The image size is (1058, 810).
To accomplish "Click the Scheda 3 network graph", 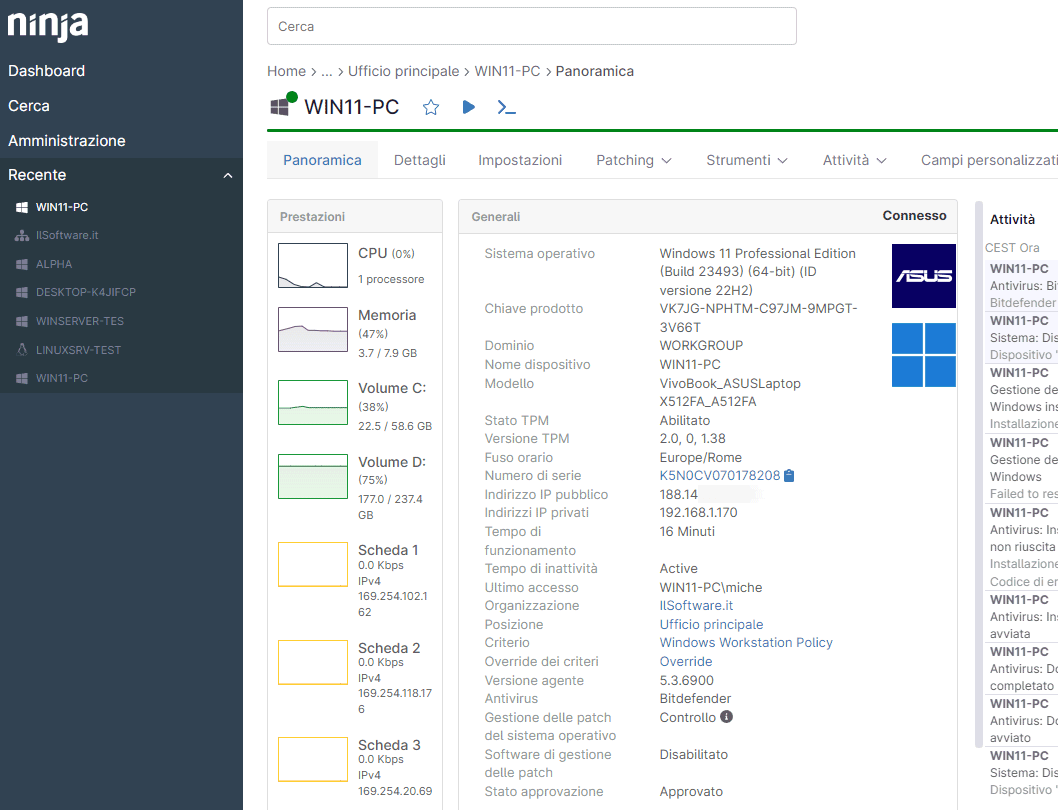I will [313, 759].
